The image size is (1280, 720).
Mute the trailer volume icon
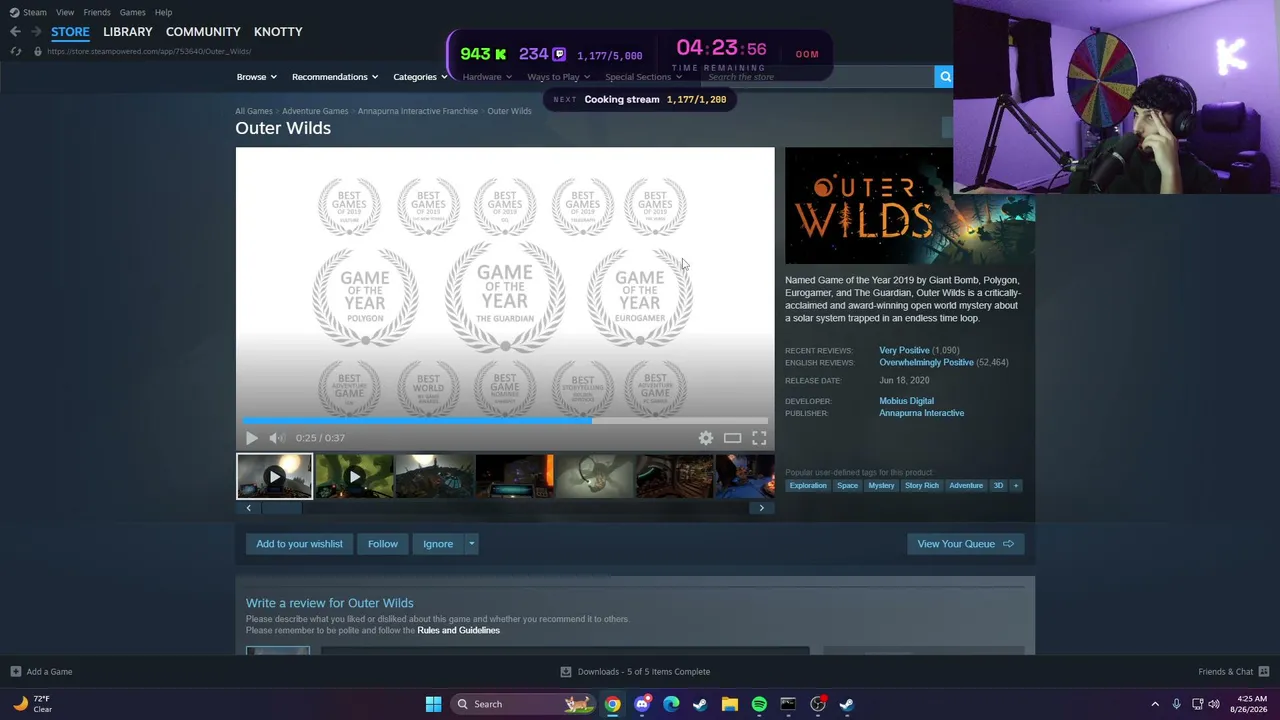point(277,438)
